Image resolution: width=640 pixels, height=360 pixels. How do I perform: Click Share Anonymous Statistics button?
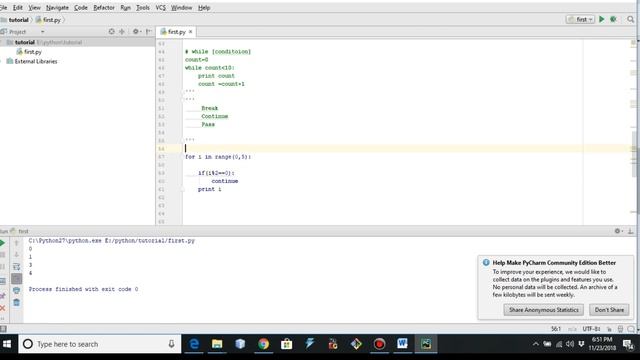tap(543, 310)
